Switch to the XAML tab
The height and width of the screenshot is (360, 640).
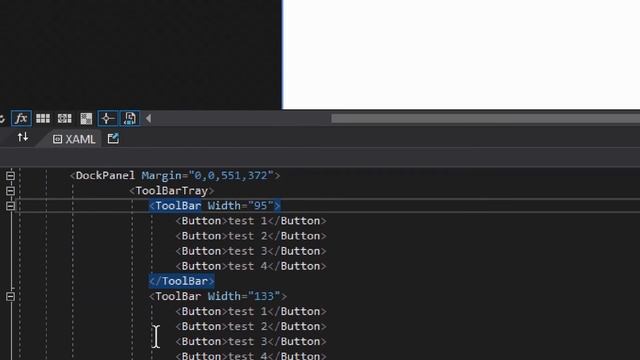[x=74, y=139]
